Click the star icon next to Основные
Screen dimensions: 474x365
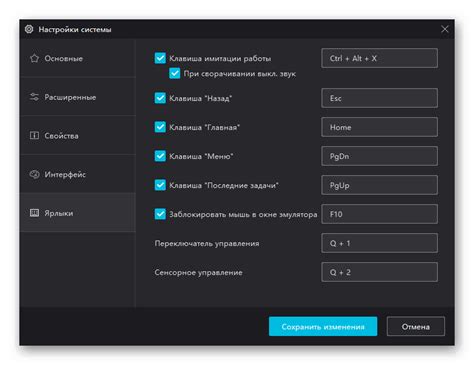pos(34,58)
